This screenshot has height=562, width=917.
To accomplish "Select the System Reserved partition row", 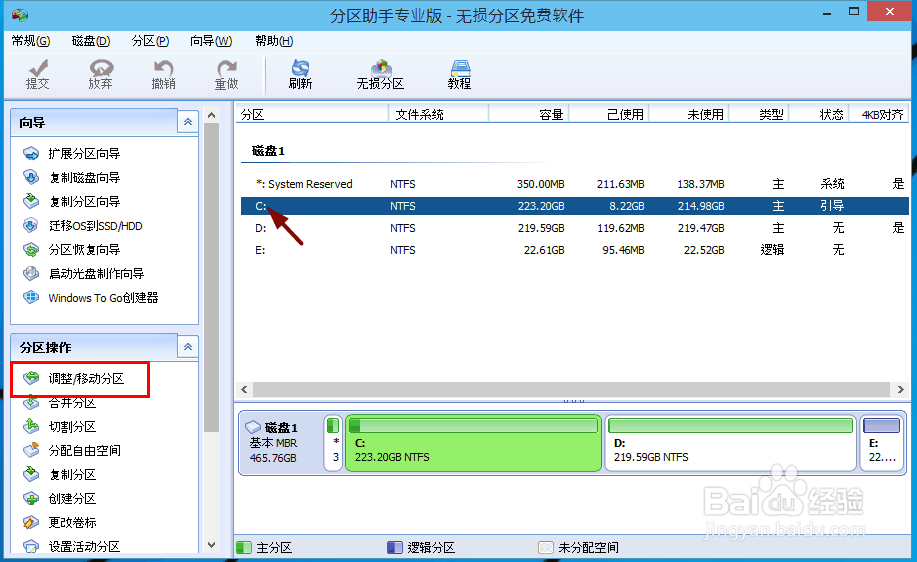I will [575, 184].
